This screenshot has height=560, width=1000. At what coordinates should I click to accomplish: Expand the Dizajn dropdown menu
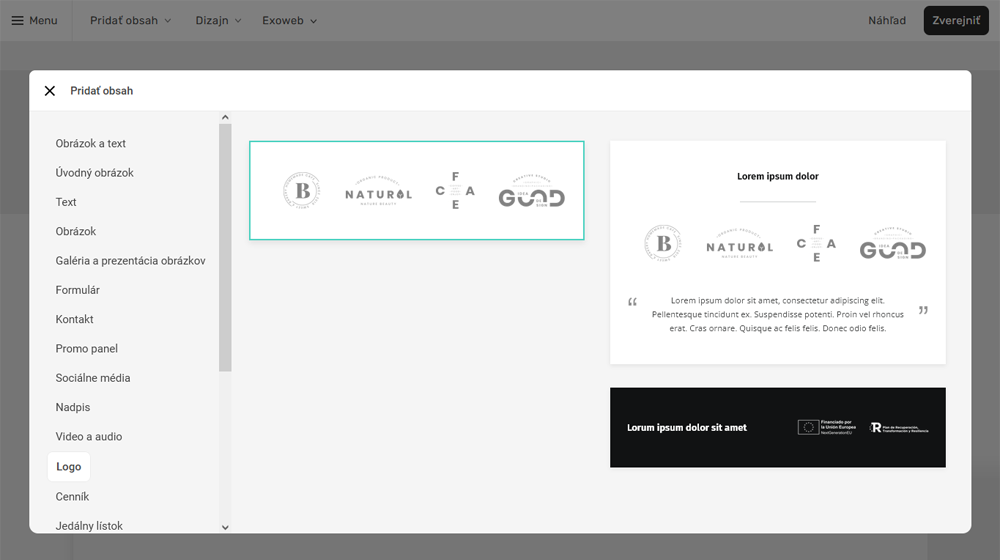pyautogui.click(x=218, y=20)
